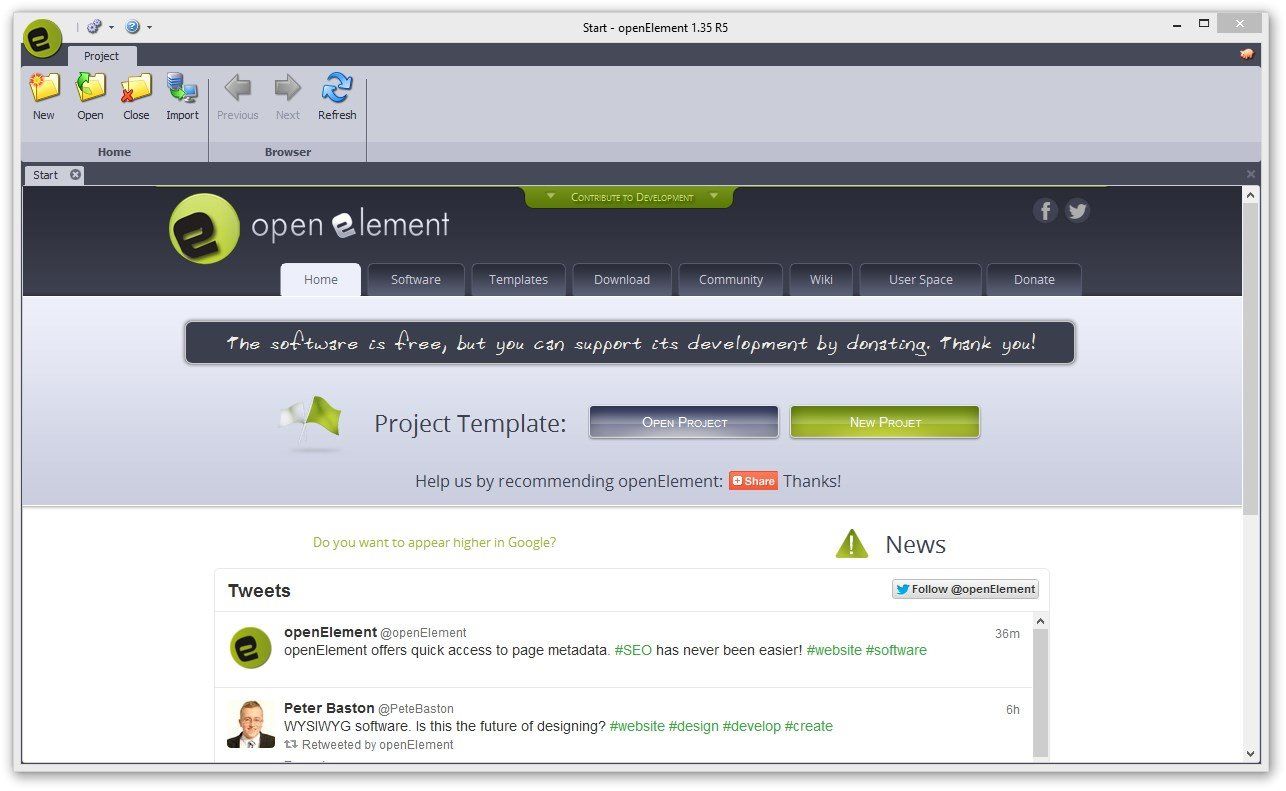
Task: Click 'Retweeted by openElement' text
Action: pyautogui.click(x=378, y=745)
